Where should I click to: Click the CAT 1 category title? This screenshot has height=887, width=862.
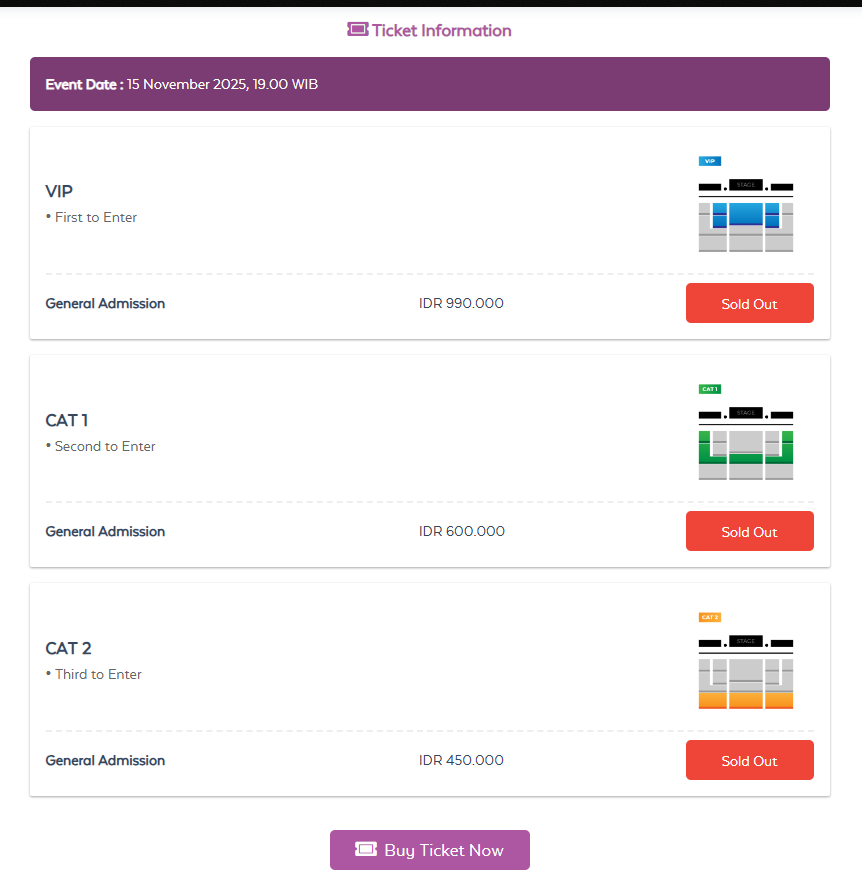click(x=67, y=420)
